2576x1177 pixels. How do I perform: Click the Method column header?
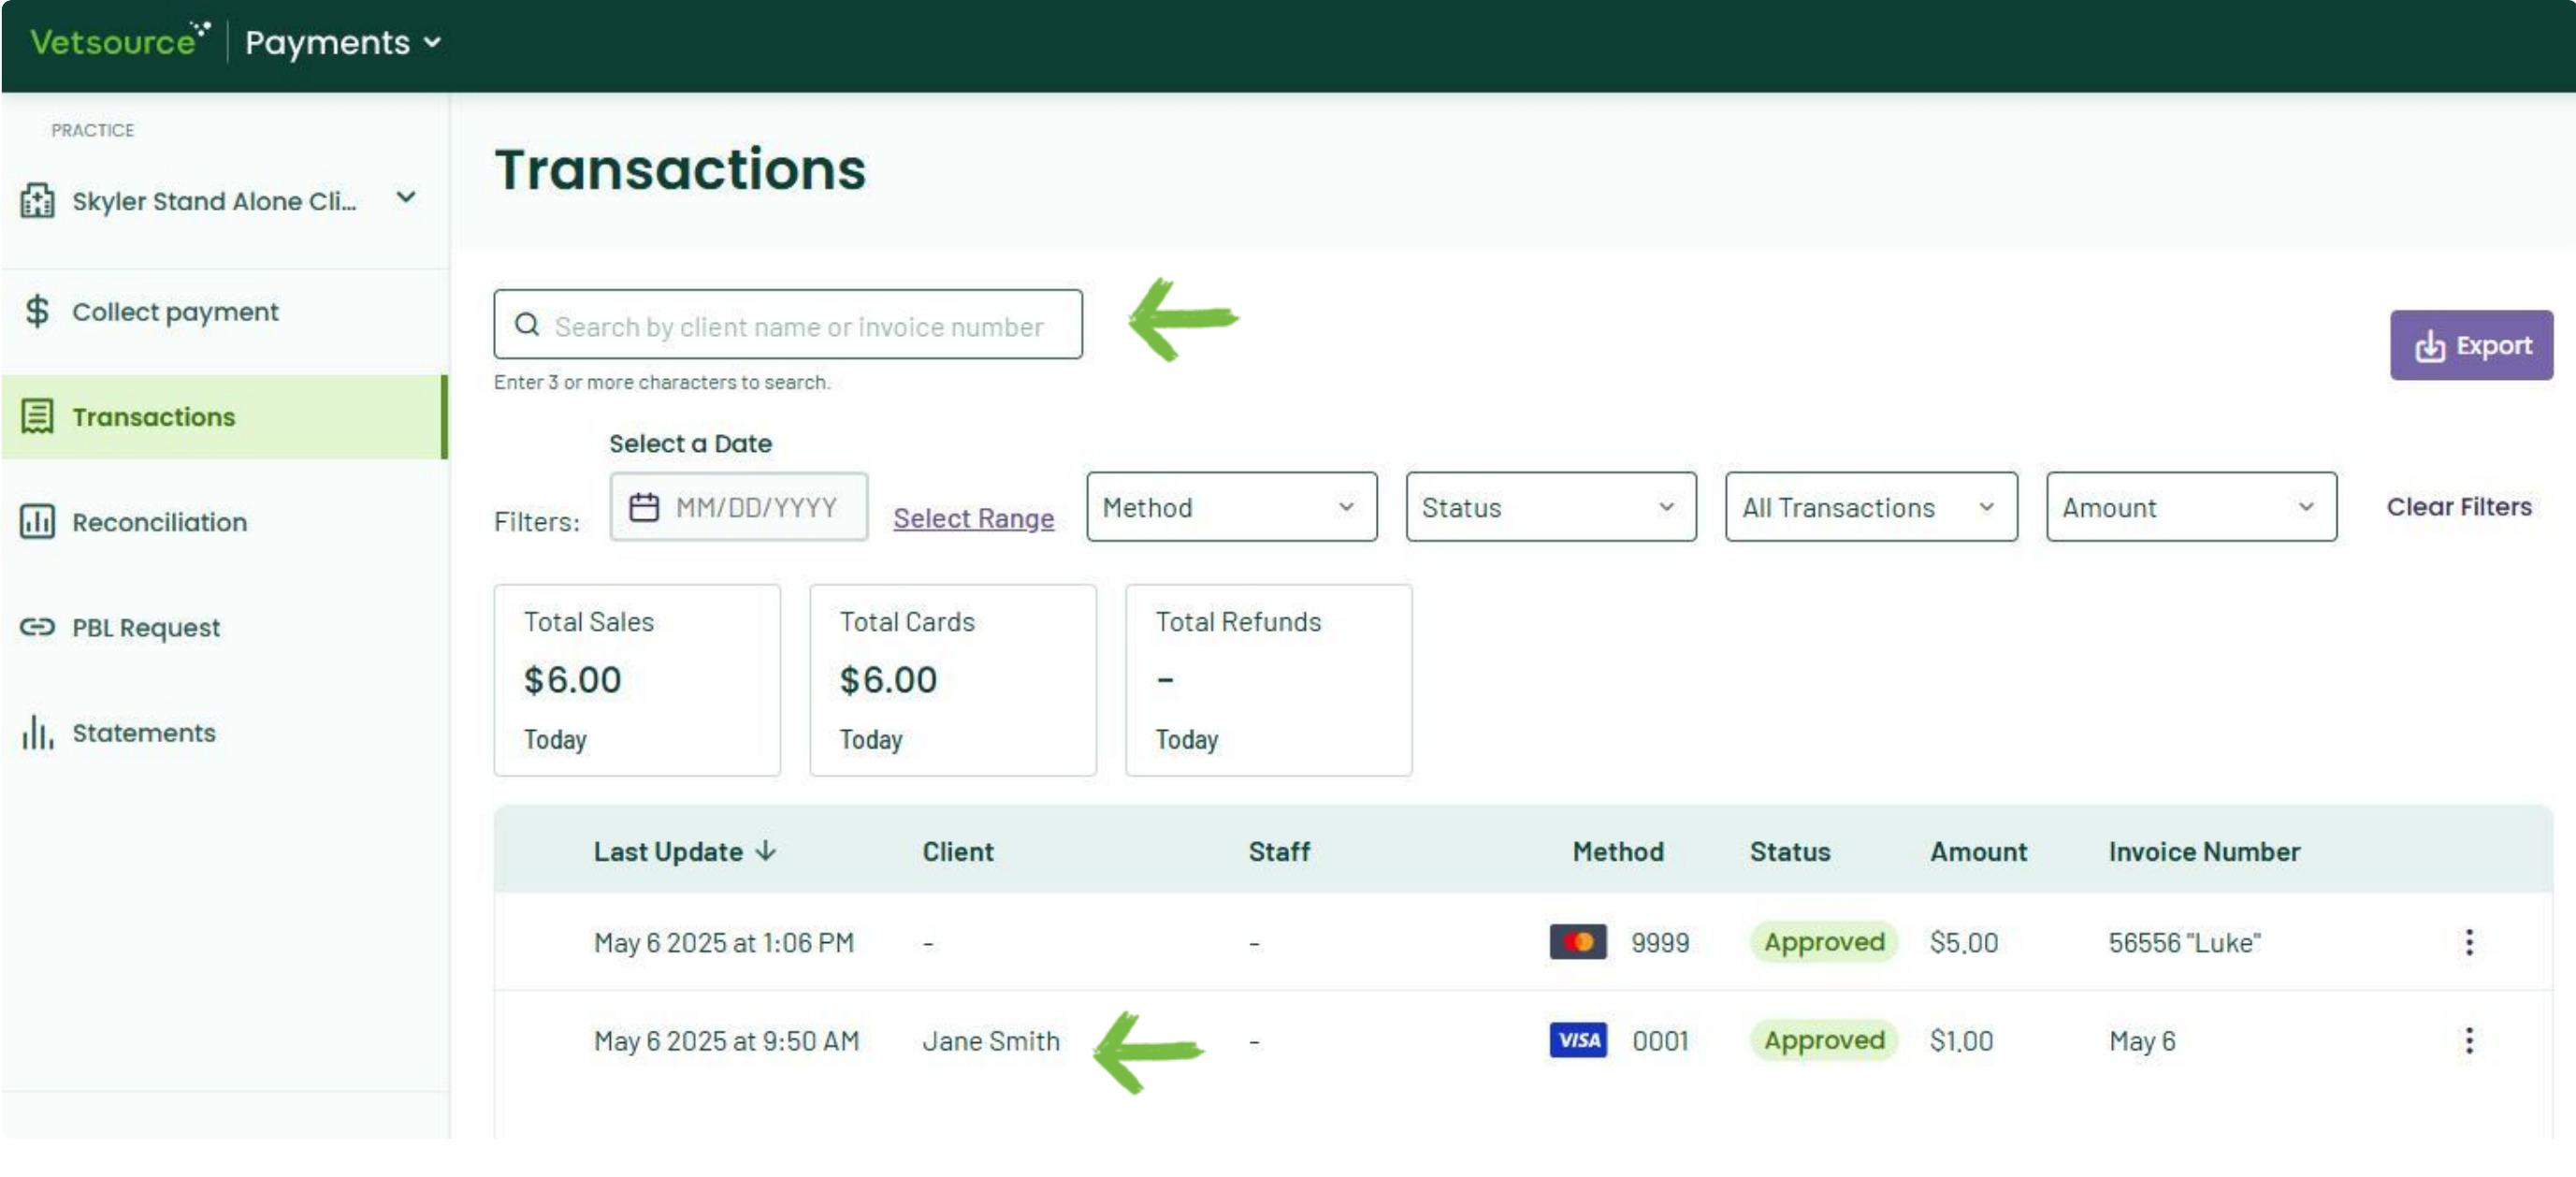[1618, 851]
